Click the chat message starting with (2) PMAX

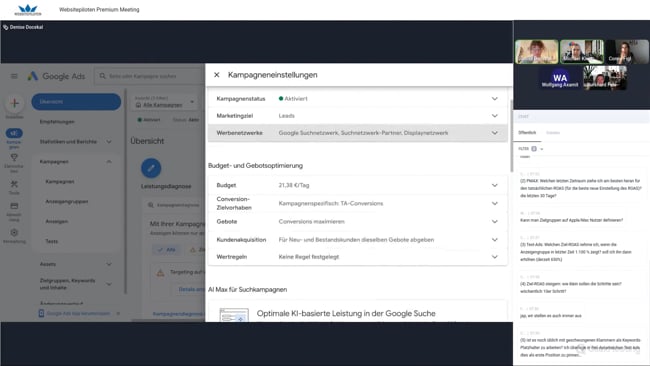point(580,188)
